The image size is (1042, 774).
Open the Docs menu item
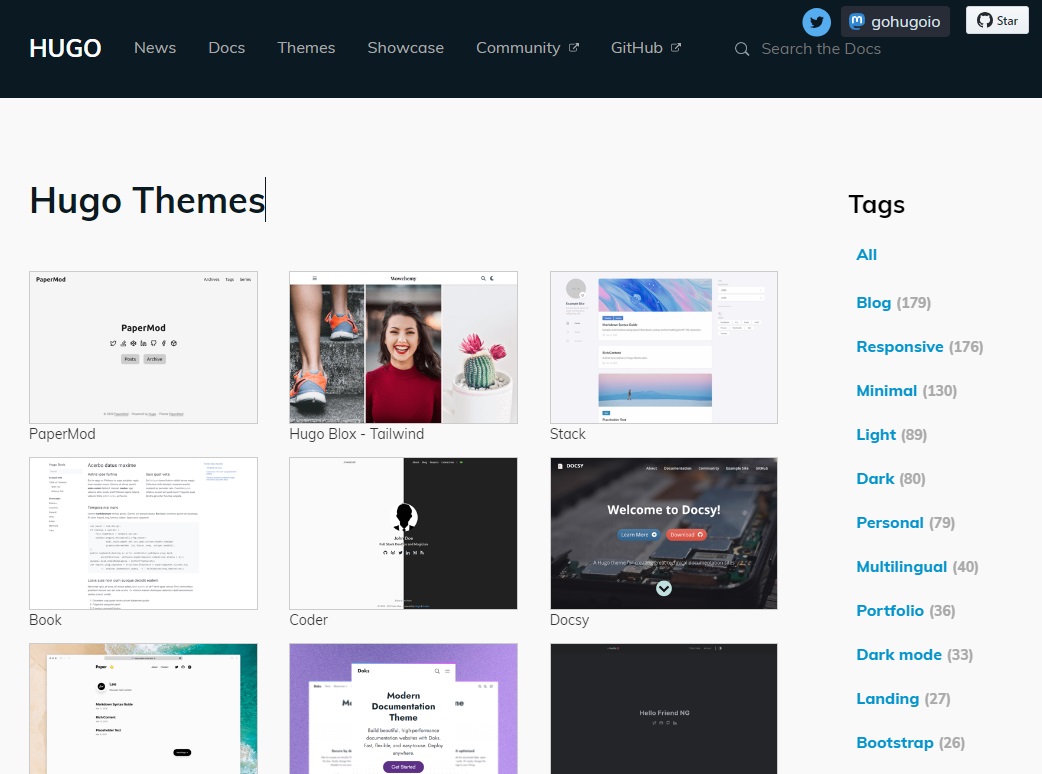tap(227, 48)
